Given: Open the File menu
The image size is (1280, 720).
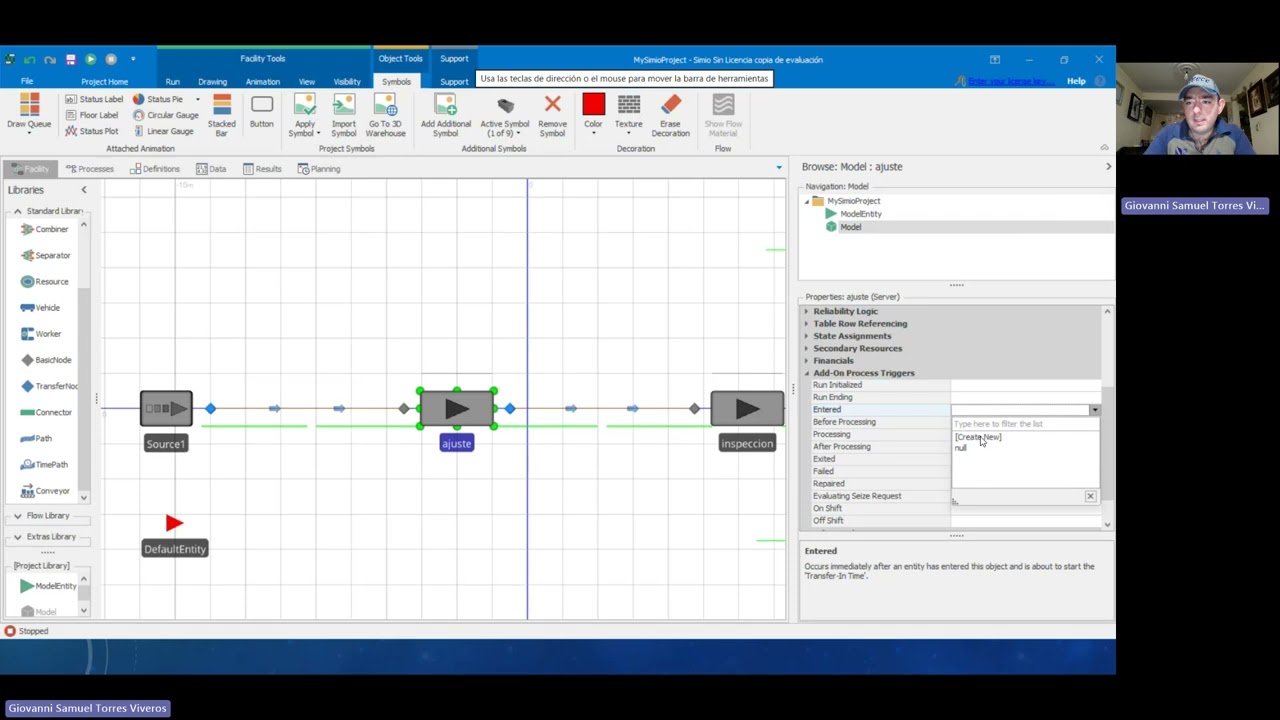Looking at the screenshot, I should tap(27, 81).
